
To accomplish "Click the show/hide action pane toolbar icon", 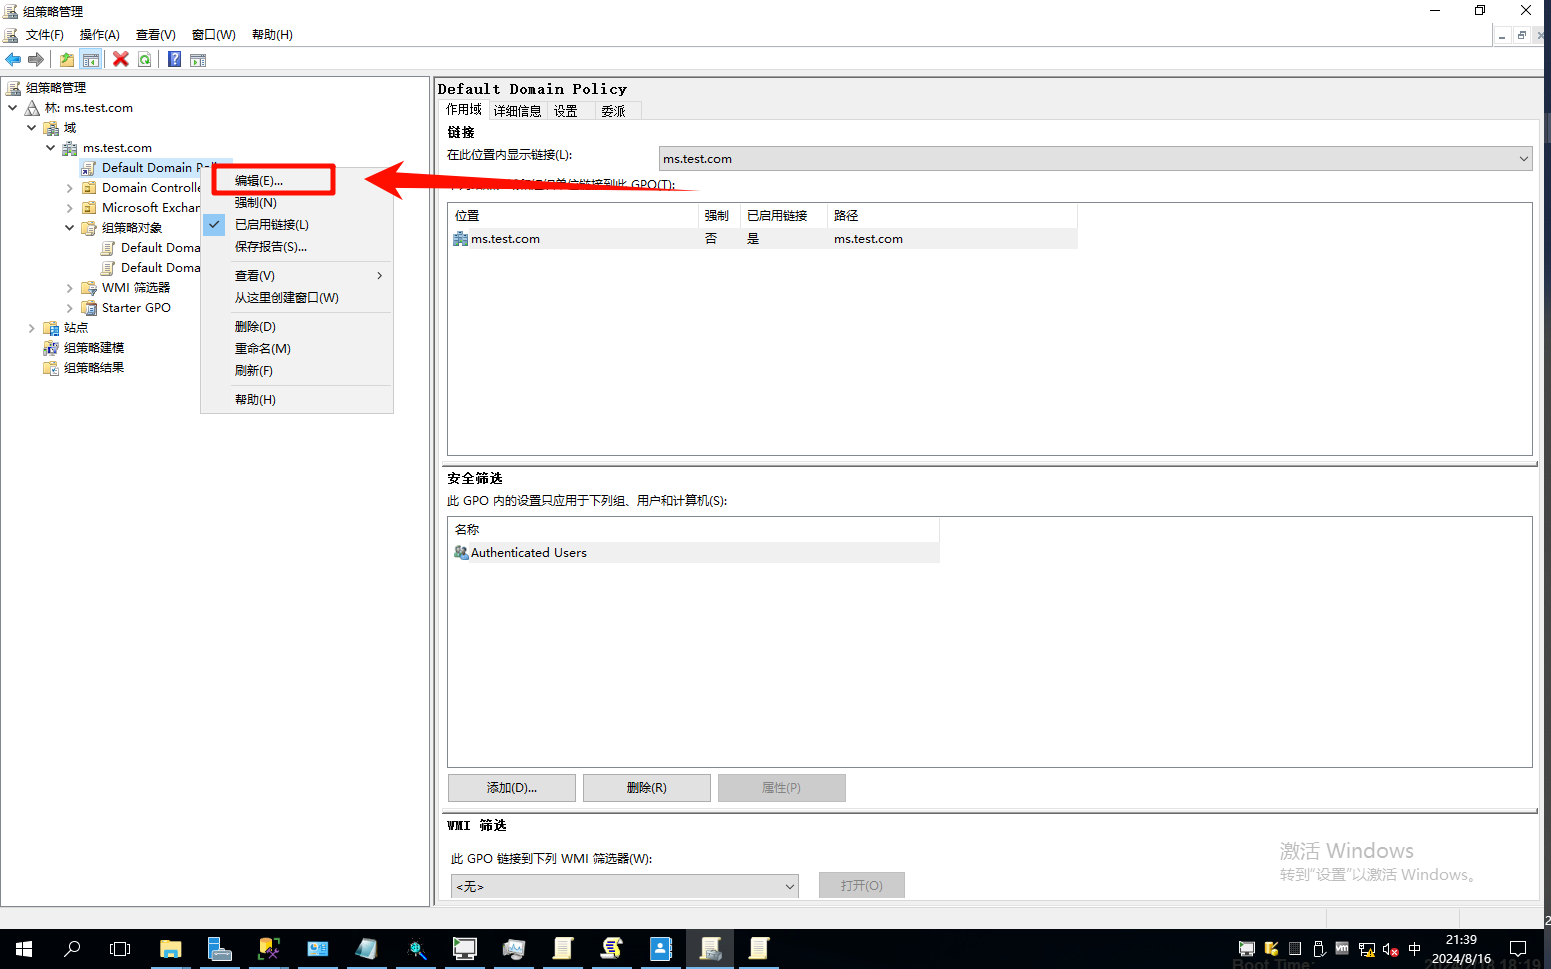I will point(198,60).
